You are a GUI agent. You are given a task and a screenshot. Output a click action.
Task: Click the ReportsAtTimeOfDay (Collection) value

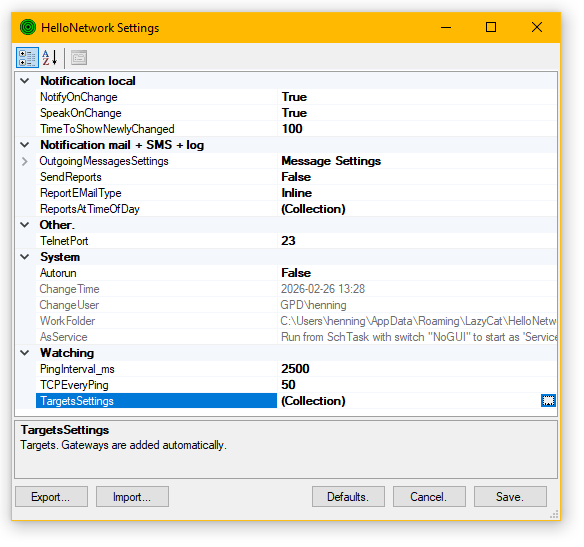click(313, 209)
